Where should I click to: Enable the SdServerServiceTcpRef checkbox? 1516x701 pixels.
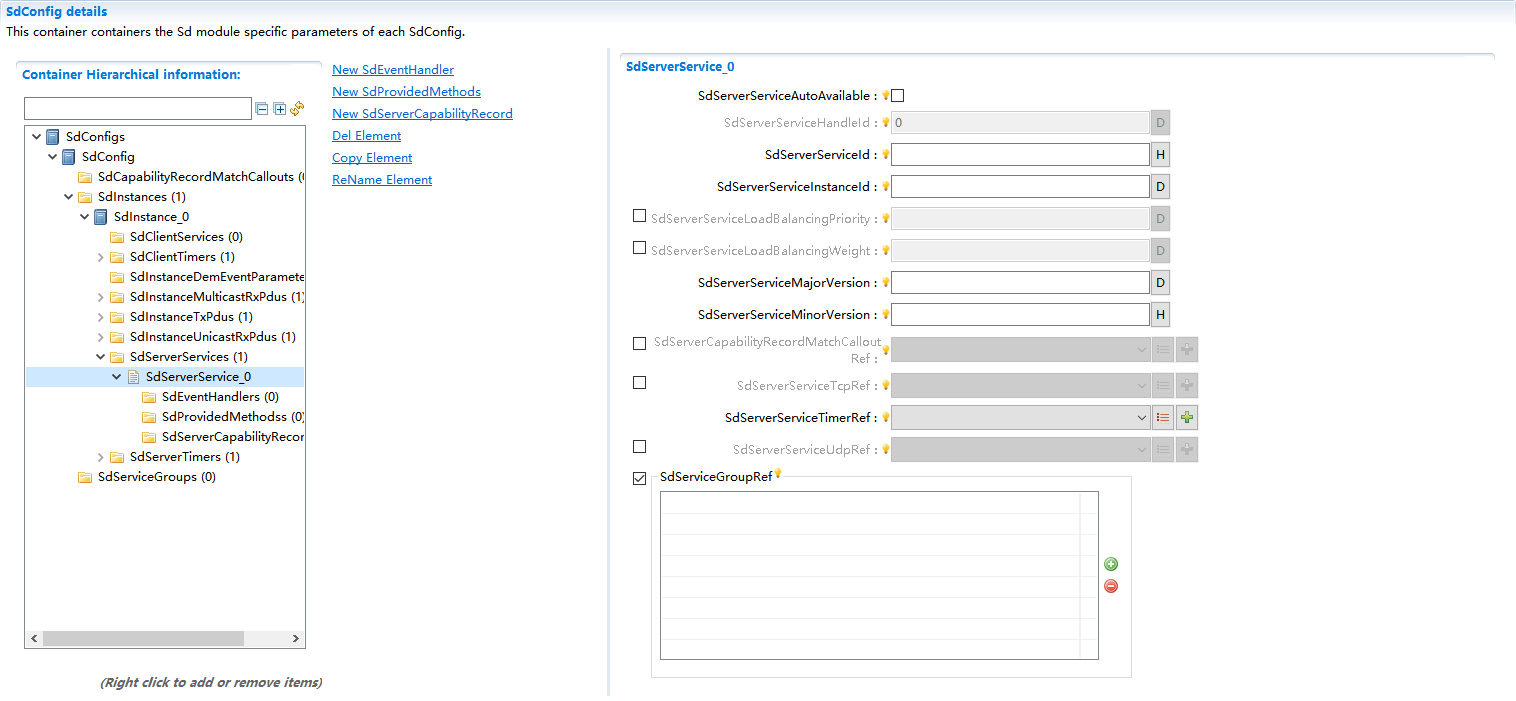pyautogui.click(x=640, y=383)
